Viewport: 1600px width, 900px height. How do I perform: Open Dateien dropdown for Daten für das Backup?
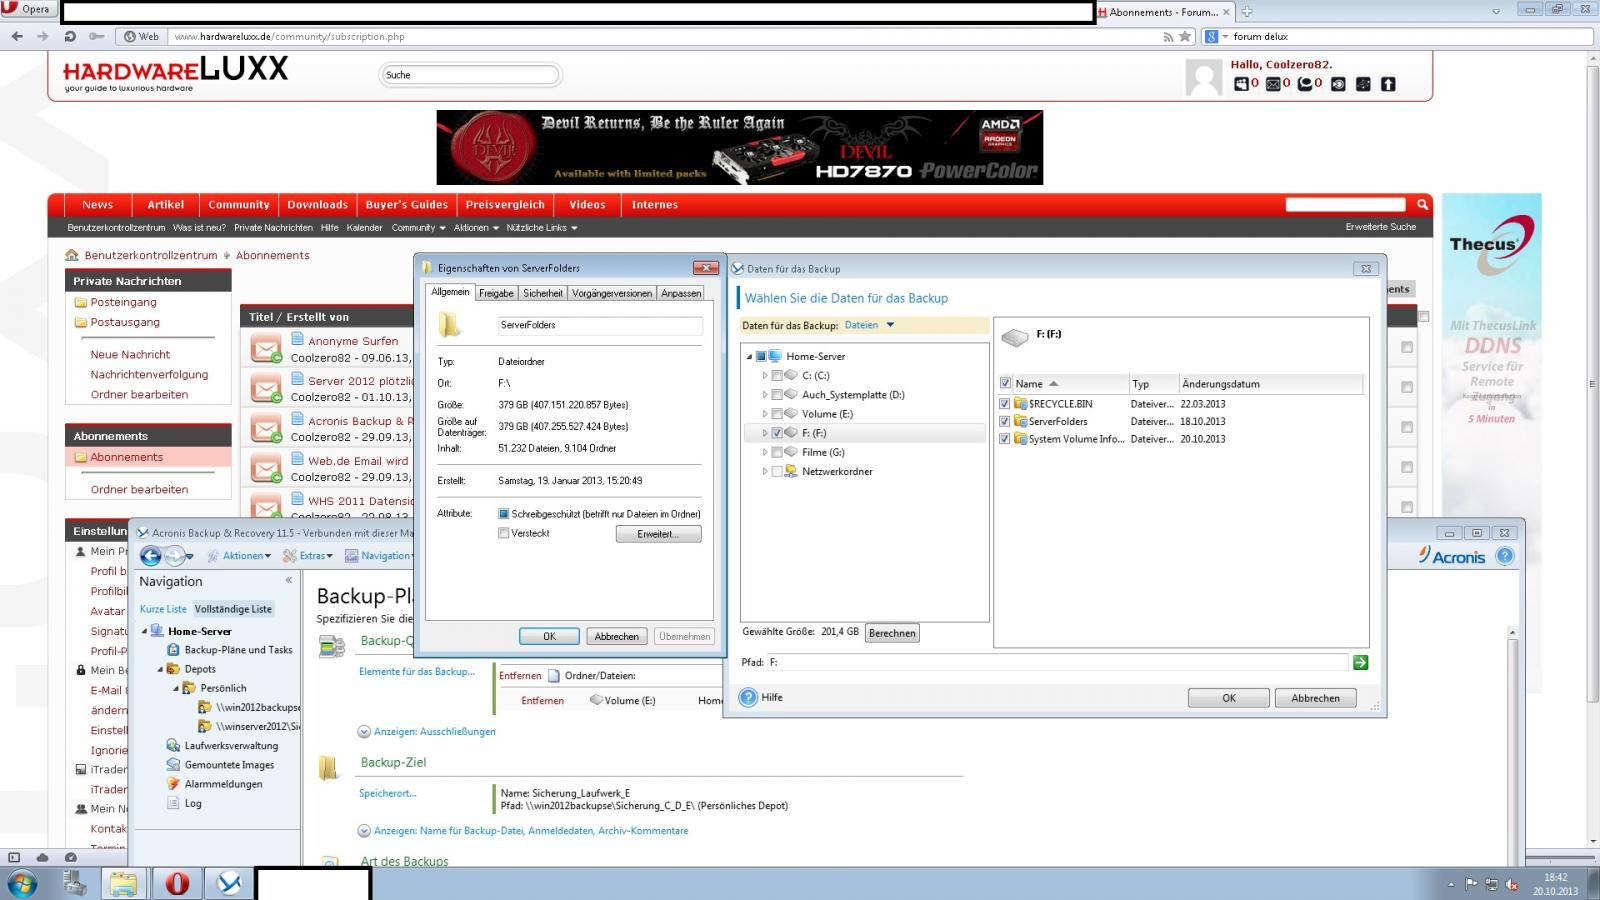(869, 325)
